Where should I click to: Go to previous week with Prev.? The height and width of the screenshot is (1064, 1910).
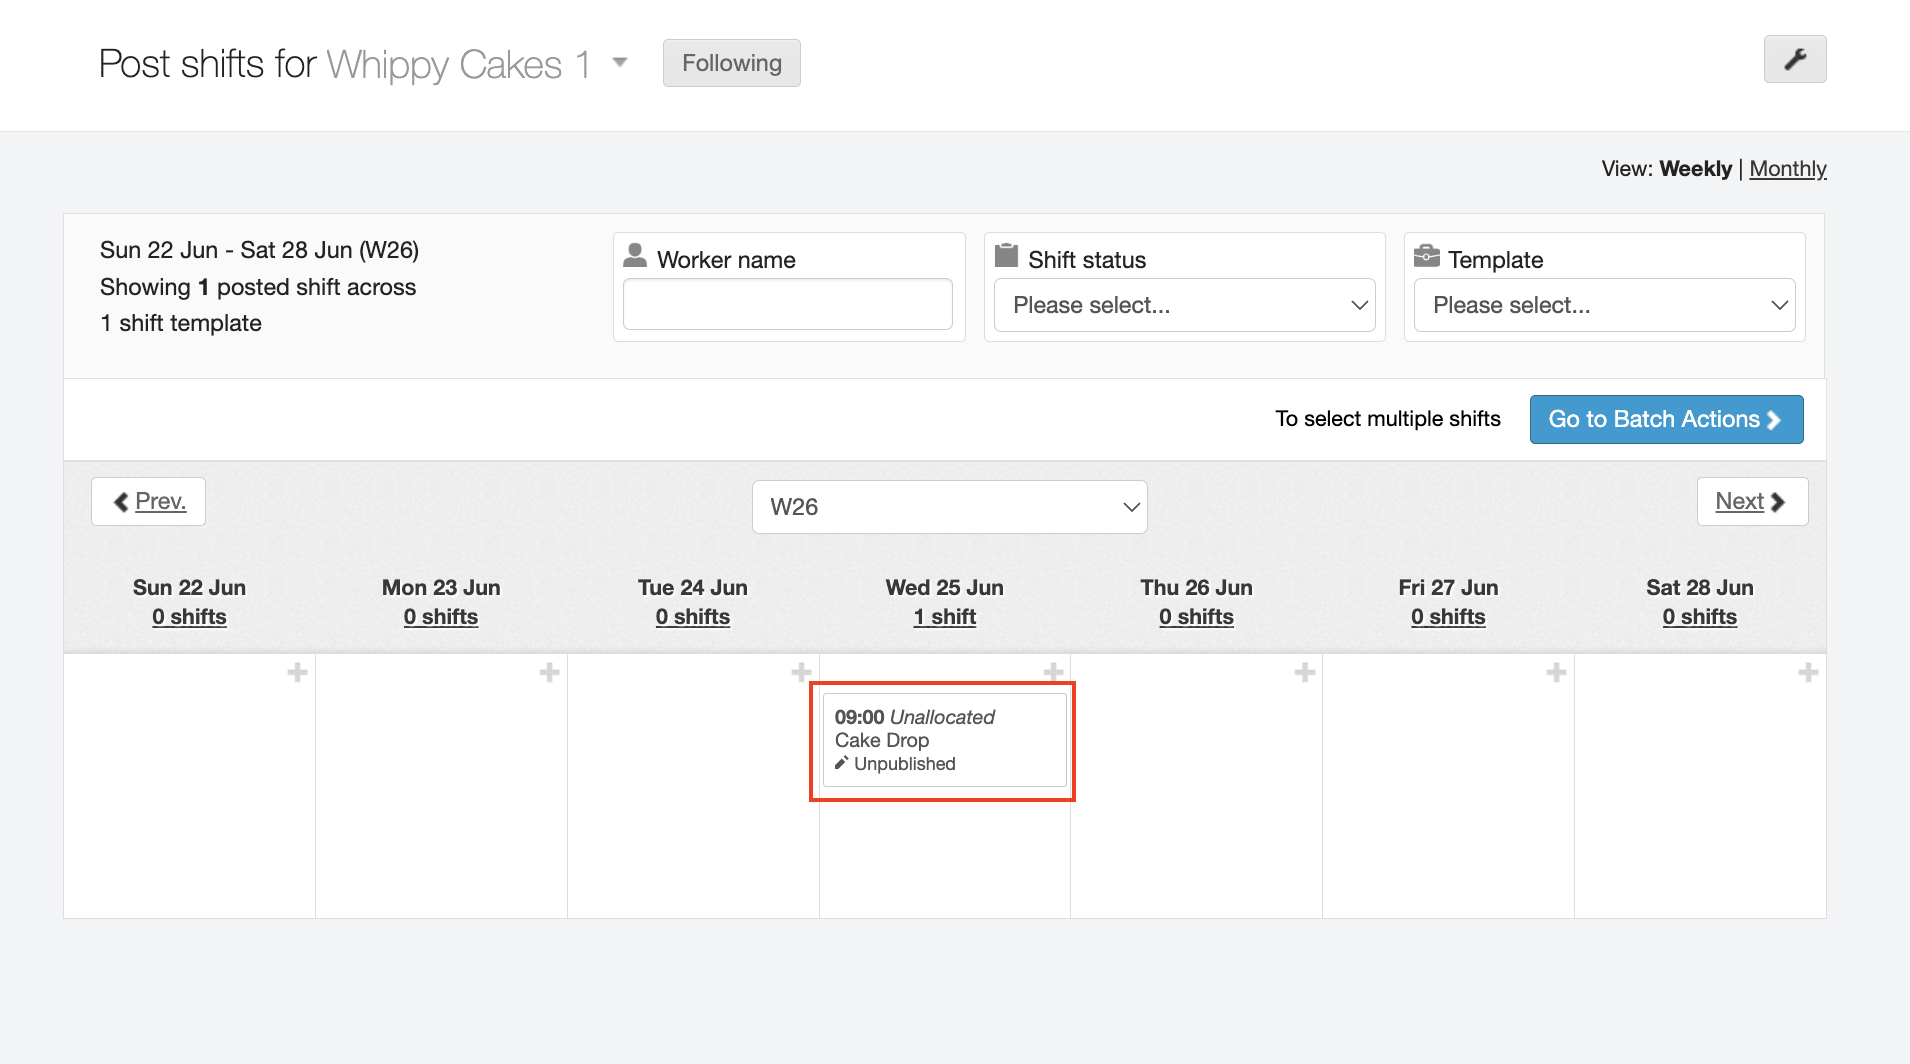click(x=149, y=501)
